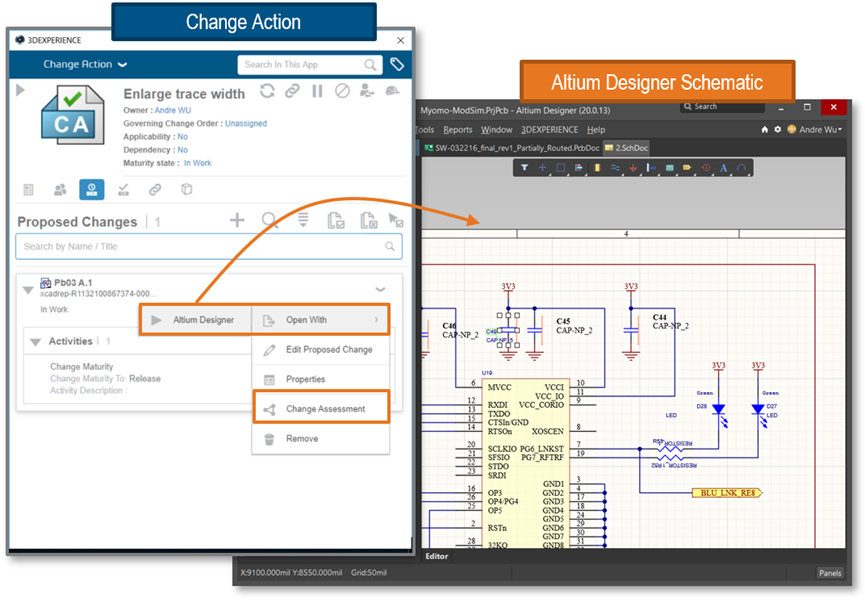Select Open With from the context menu
865x607 pixels.
pos(321,320)
